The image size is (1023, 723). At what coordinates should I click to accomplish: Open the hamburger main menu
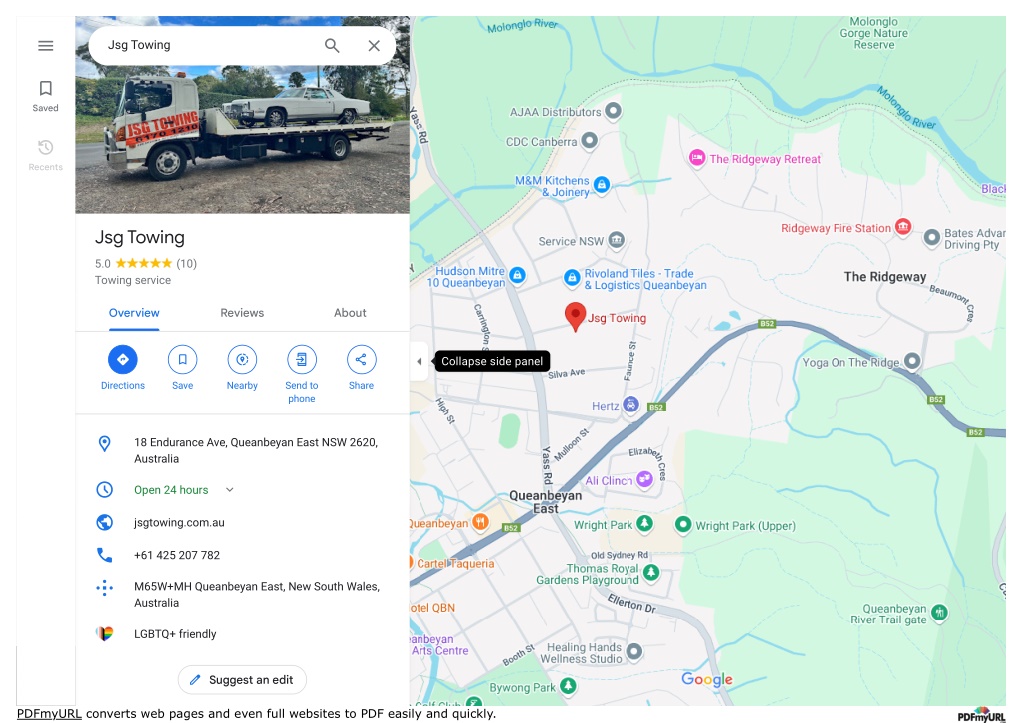tap(46, 46)
